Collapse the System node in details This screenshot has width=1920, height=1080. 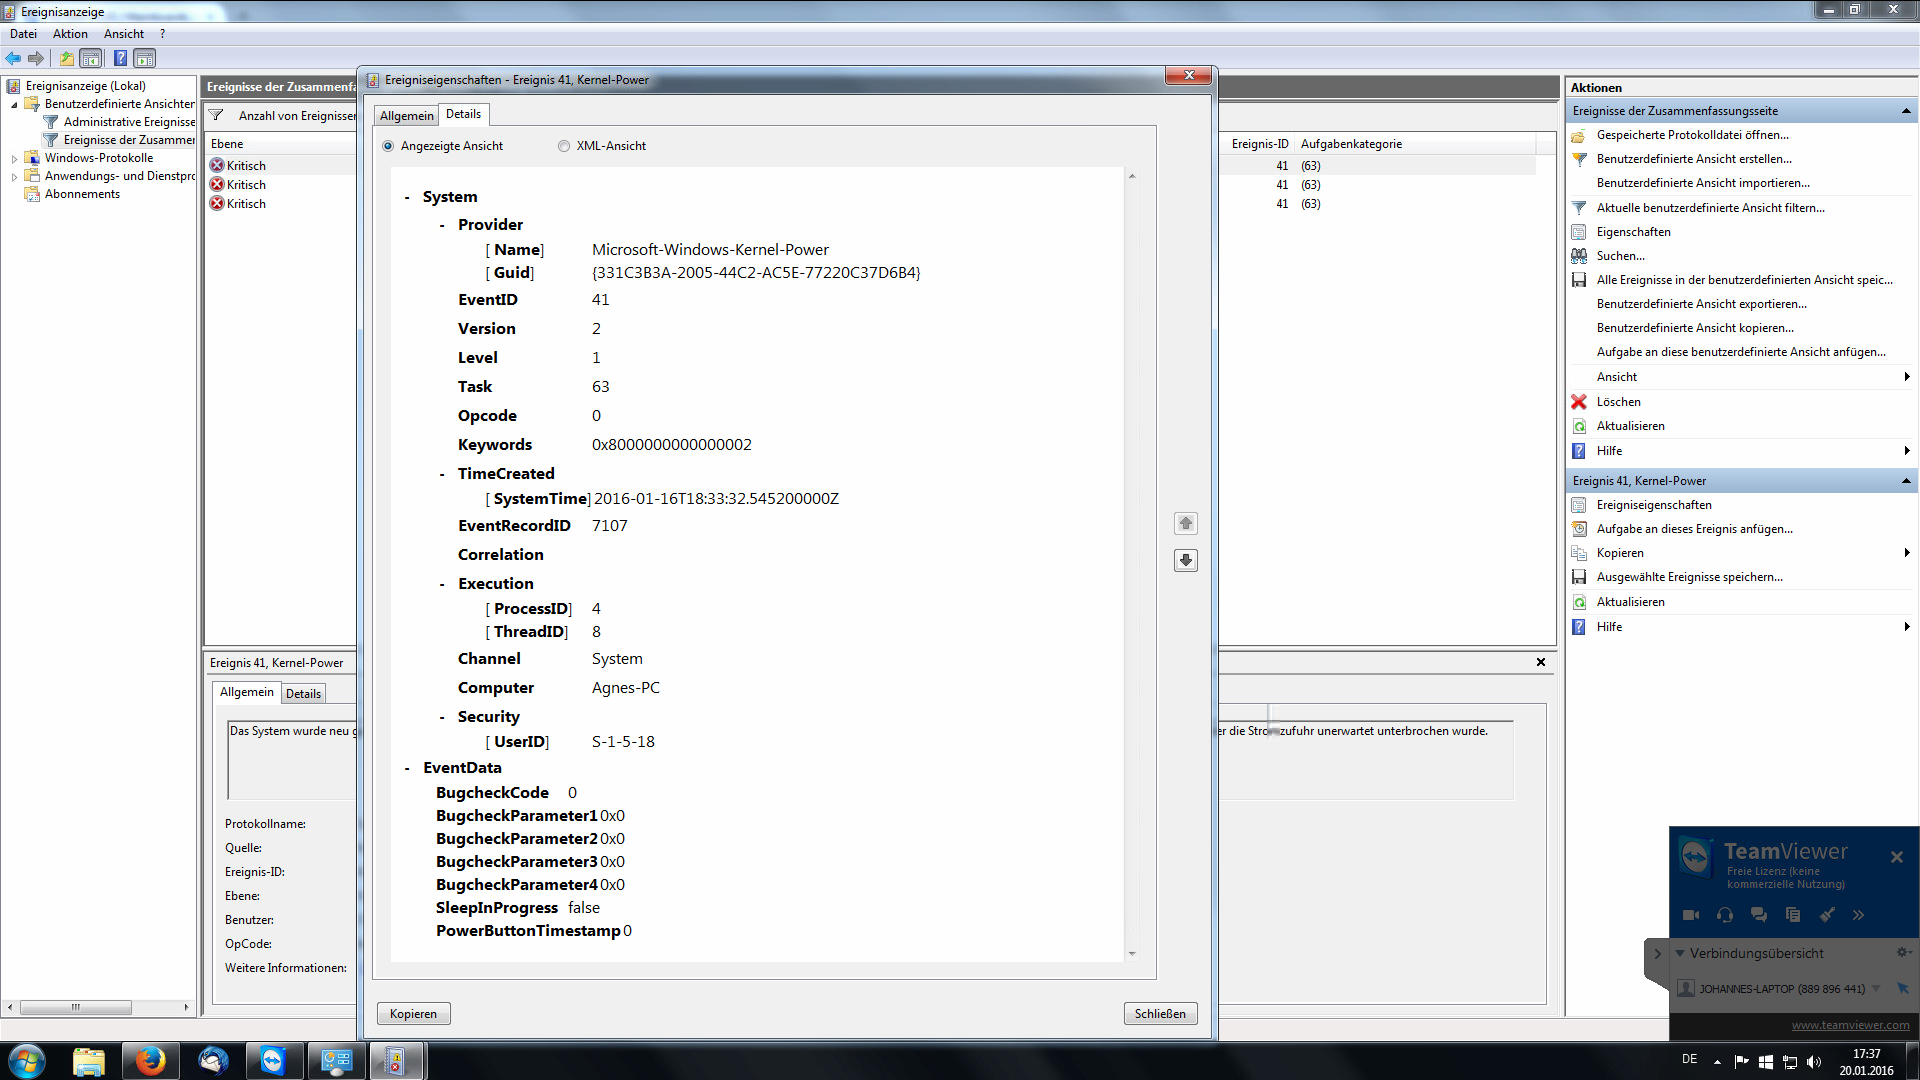pos(407,198)
